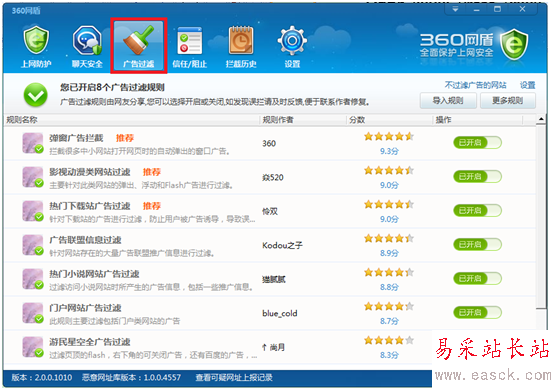Click the 门户网站广告过滤 rule icon

(x=33, y=313)
